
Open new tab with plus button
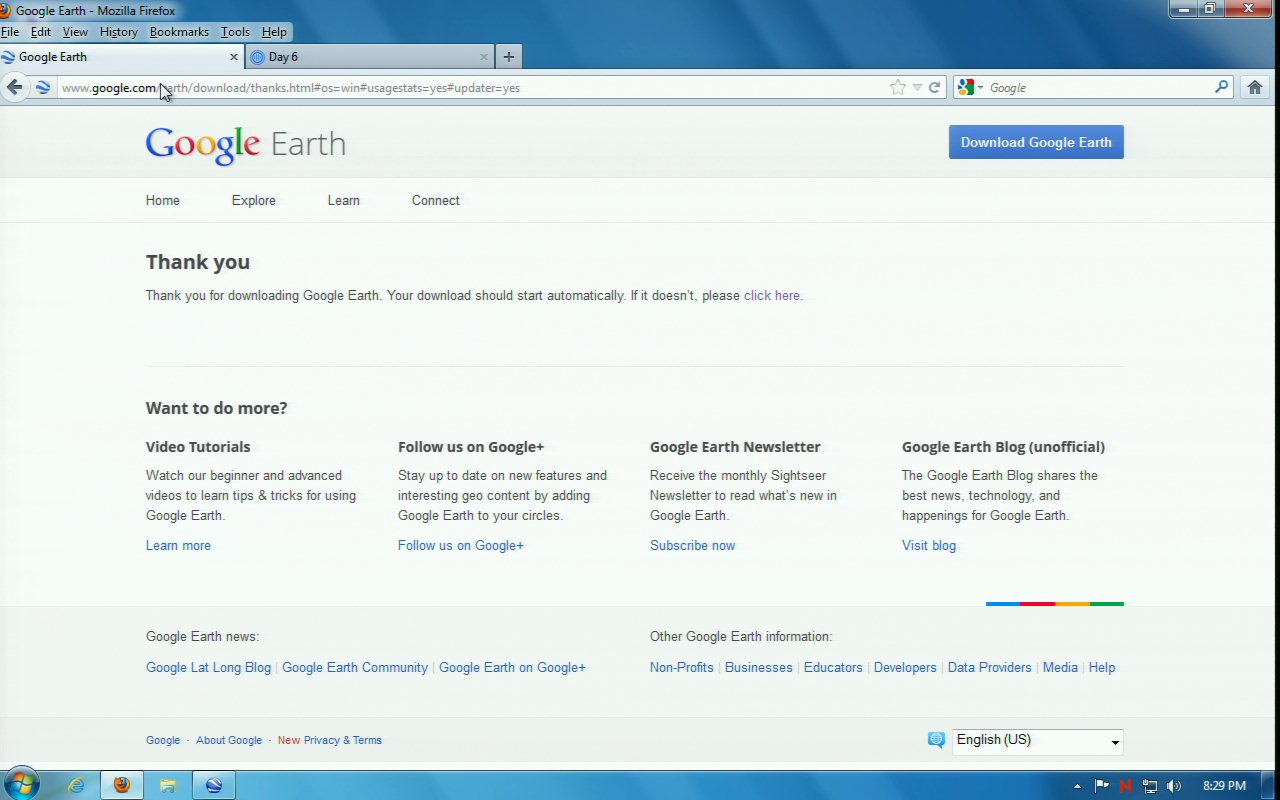pos(508,57)
